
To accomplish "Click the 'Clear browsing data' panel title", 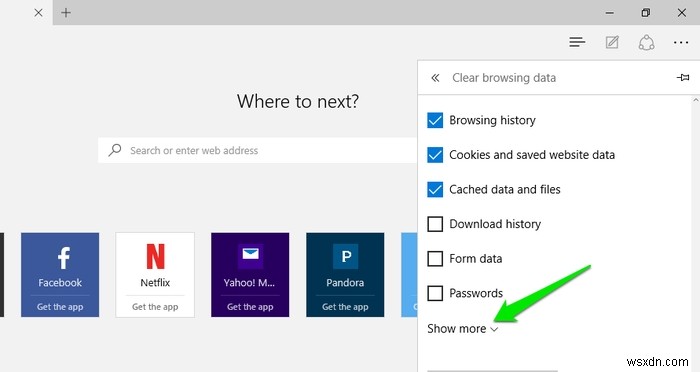I will pyautogui.click(x=504, y=78).
